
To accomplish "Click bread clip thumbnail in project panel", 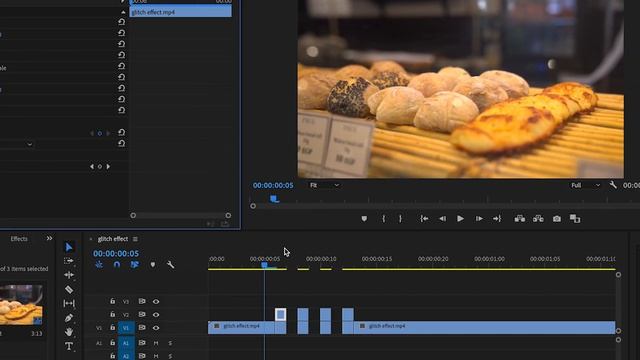I will (21, 304).
